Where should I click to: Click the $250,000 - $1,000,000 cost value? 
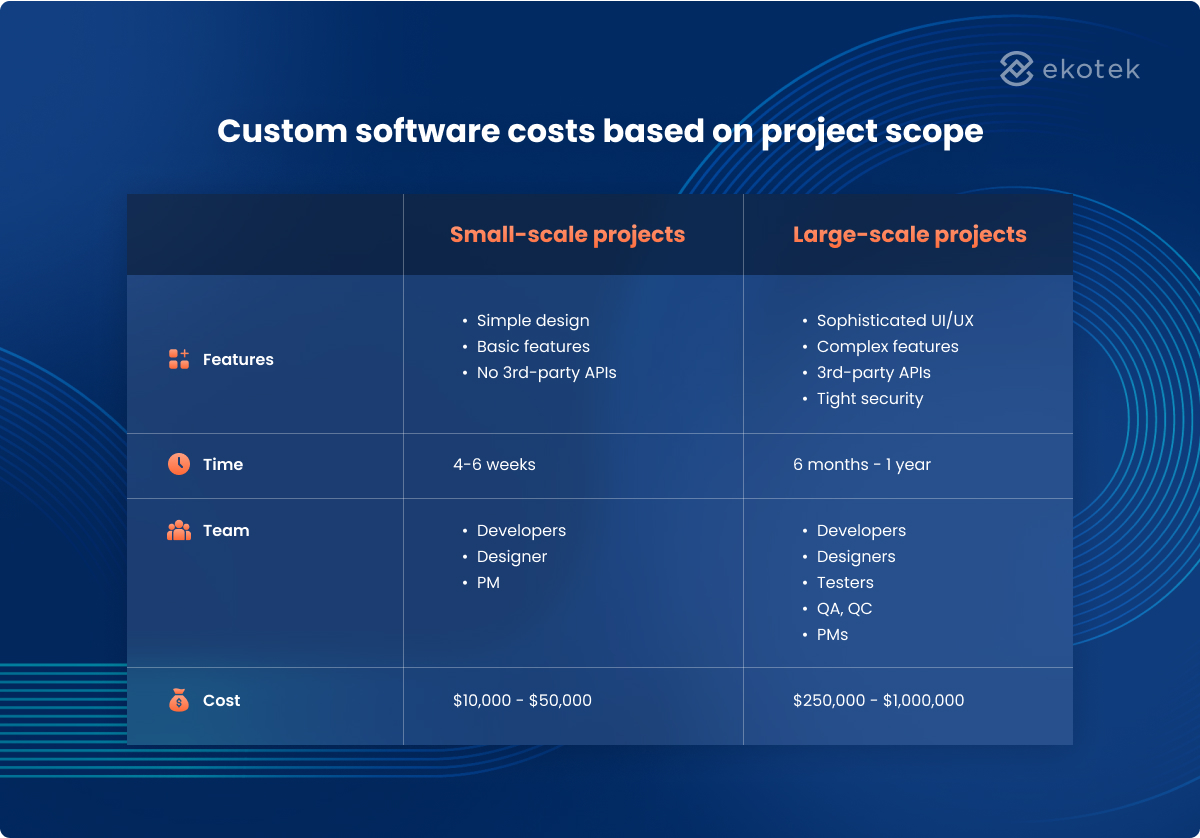tap(878, 700)
